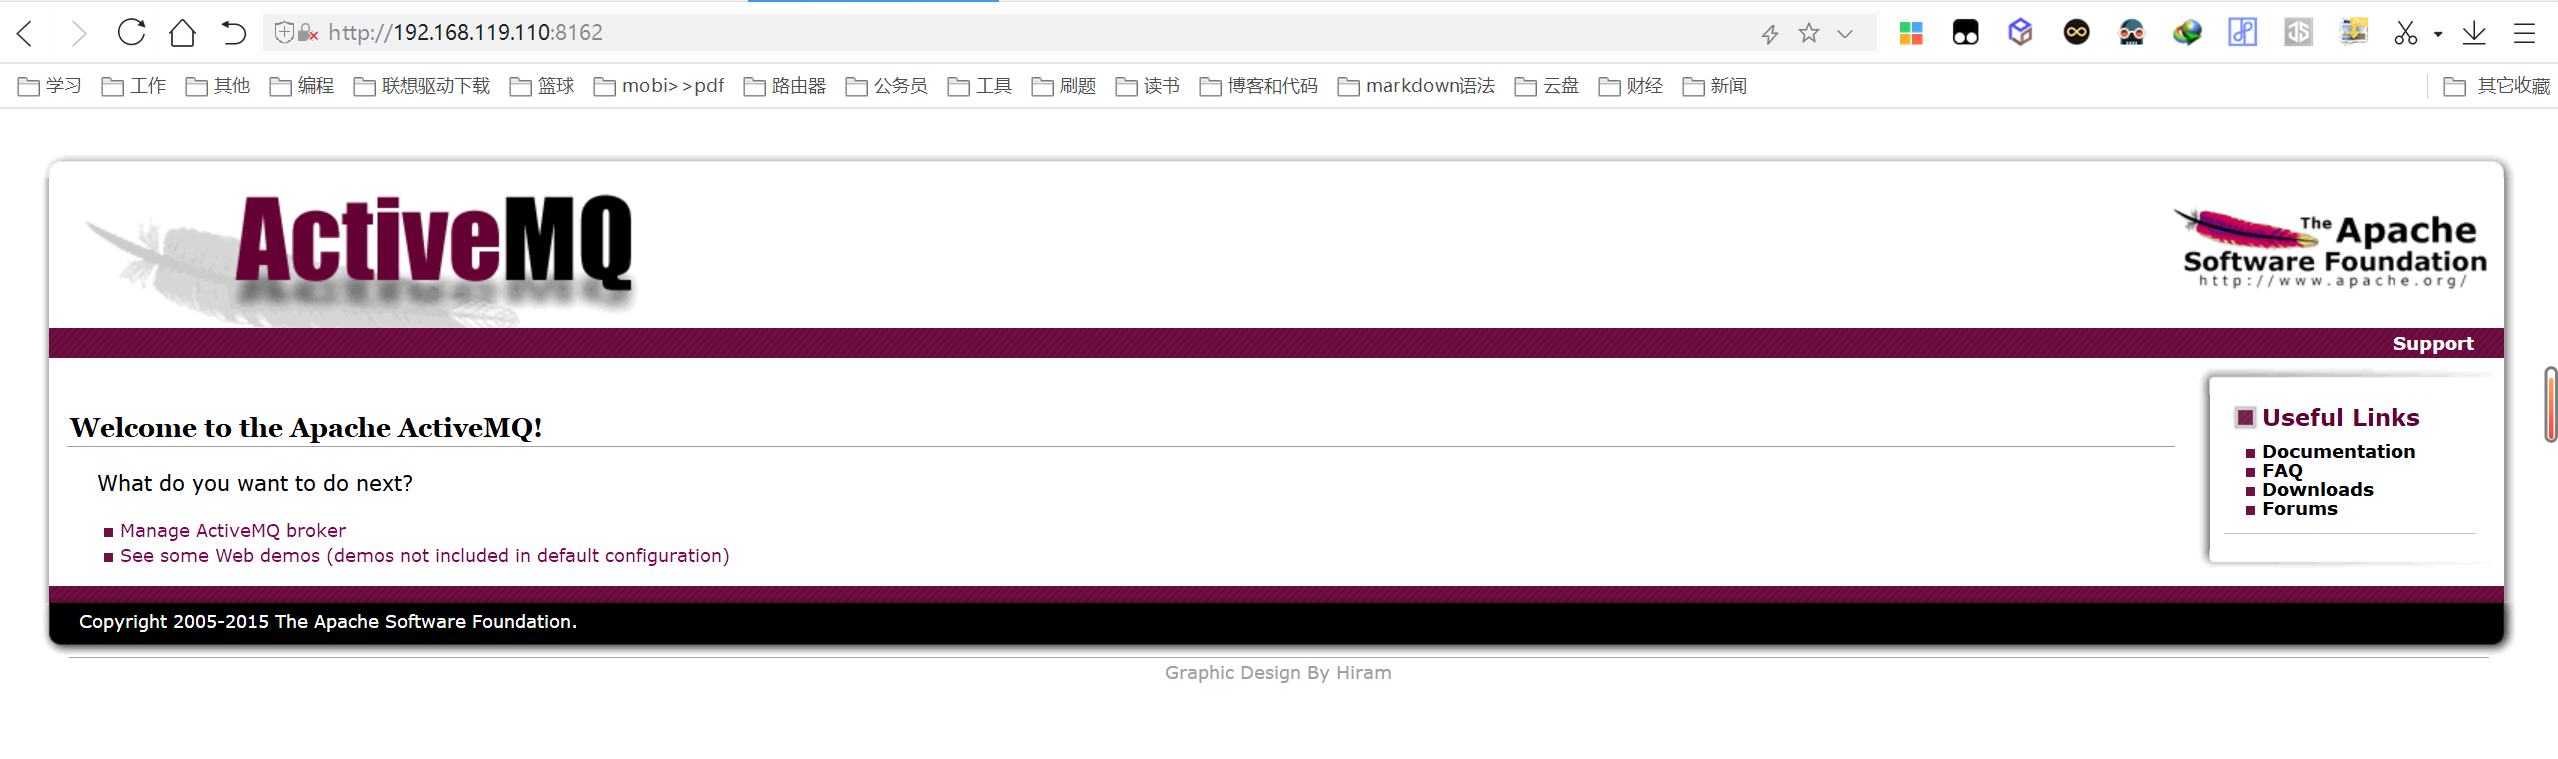Open the 工具 bookmarks folder
Viewport: 2558px width, 759px height.
980,86
